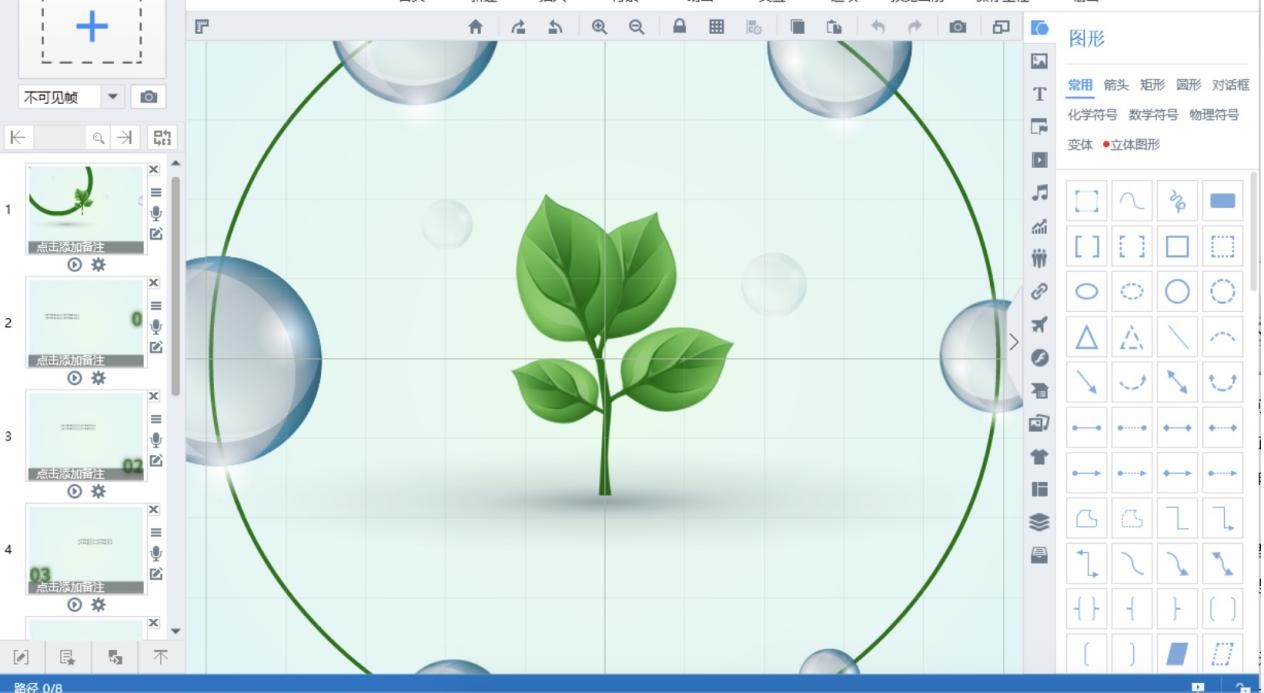The height and width of the screenshot is (693, 1264).
Task: Add a new frame with plus box
Action: pos(92,28)
